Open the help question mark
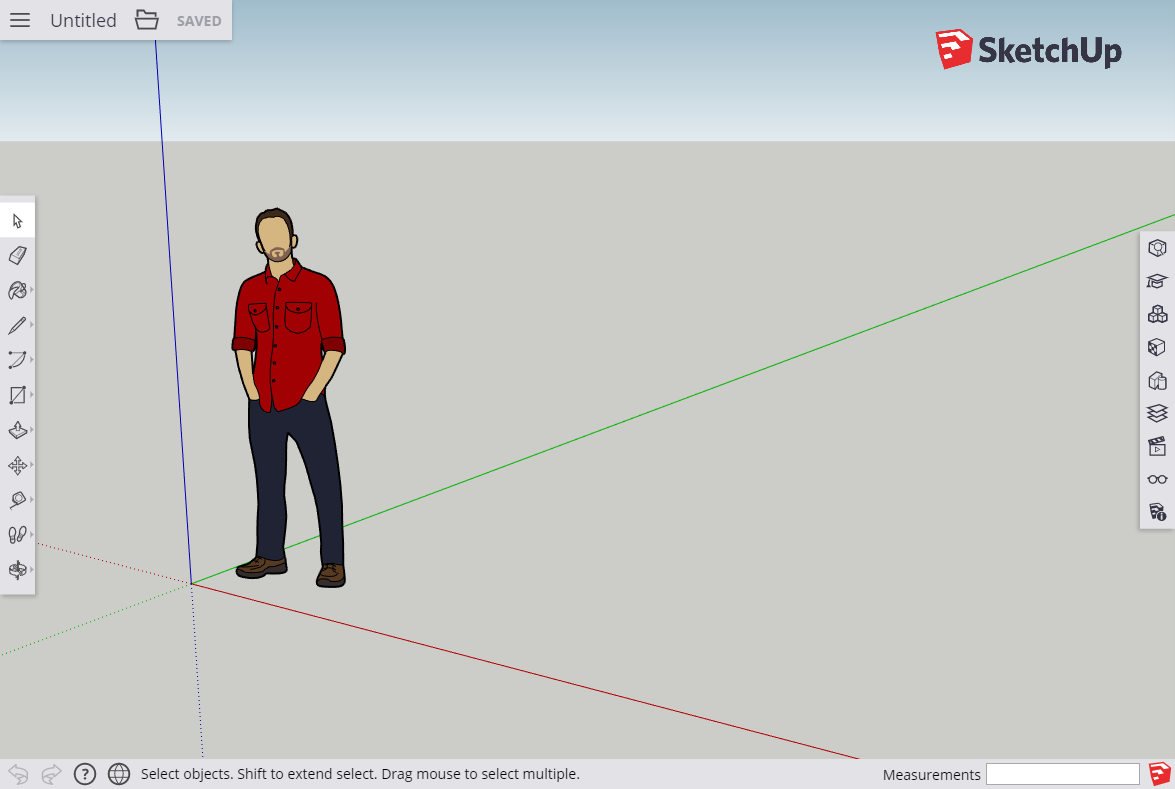This screenshot has width=1175, height=789. coord(85,774)
